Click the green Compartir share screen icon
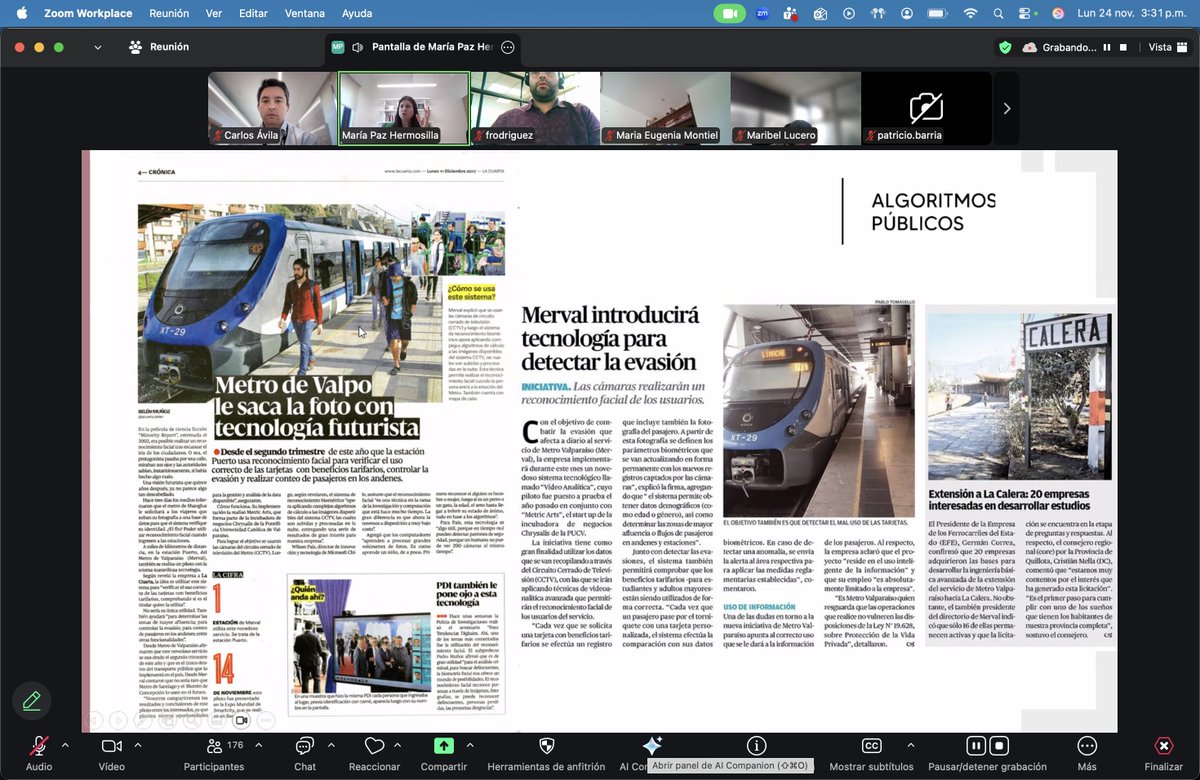 pyautogui.click(x=444, y=746)
